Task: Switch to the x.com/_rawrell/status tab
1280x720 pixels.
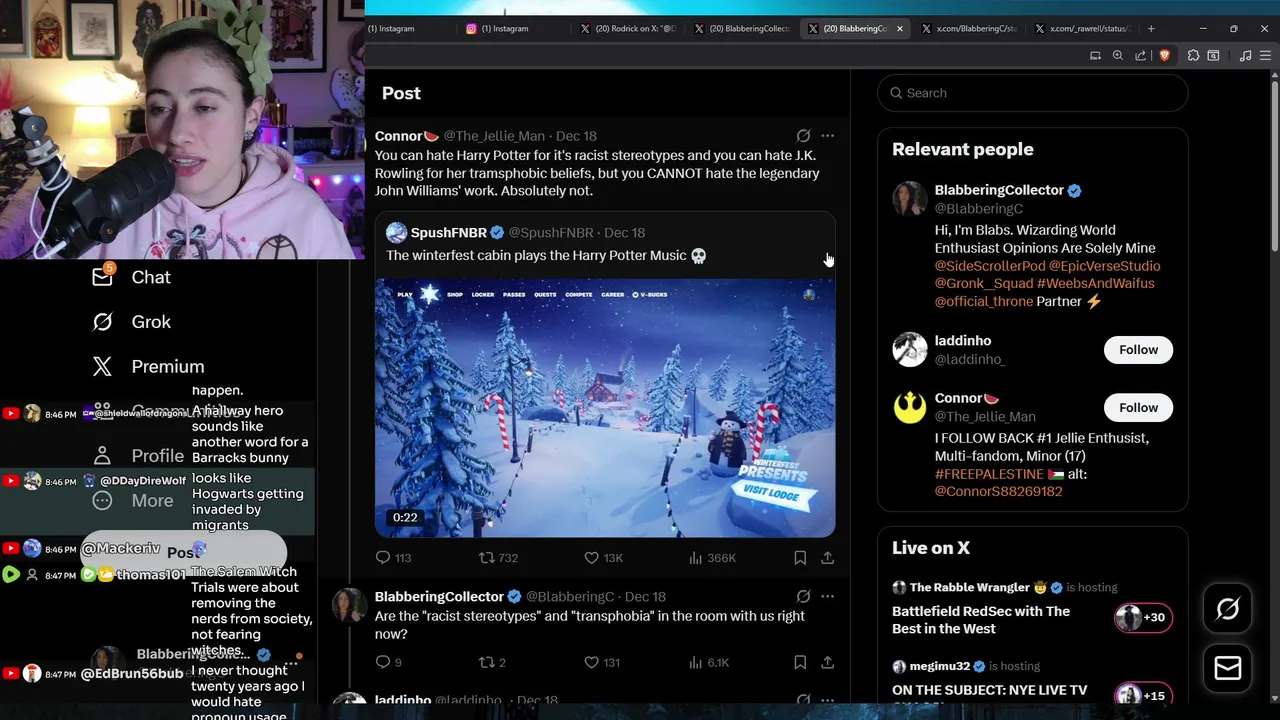Action: (1085, 28)
